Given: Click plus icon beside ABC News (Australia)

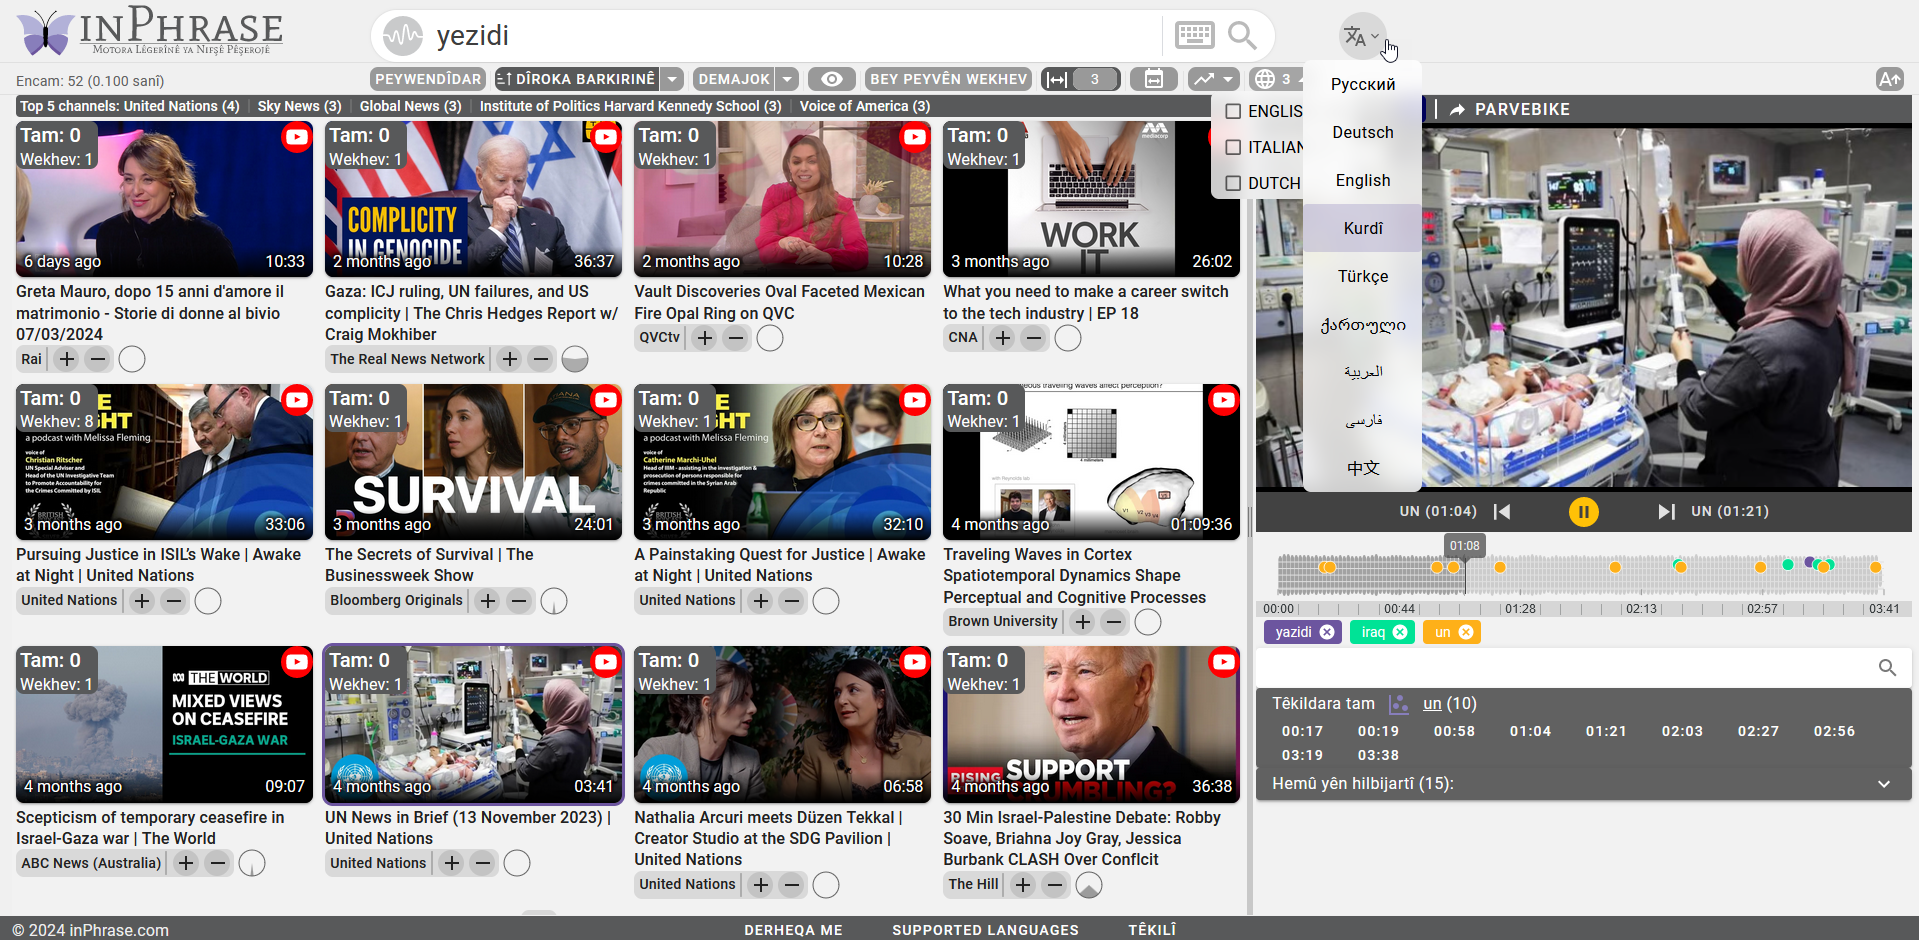Looking at the screenshot, I should tap(186, 863).
